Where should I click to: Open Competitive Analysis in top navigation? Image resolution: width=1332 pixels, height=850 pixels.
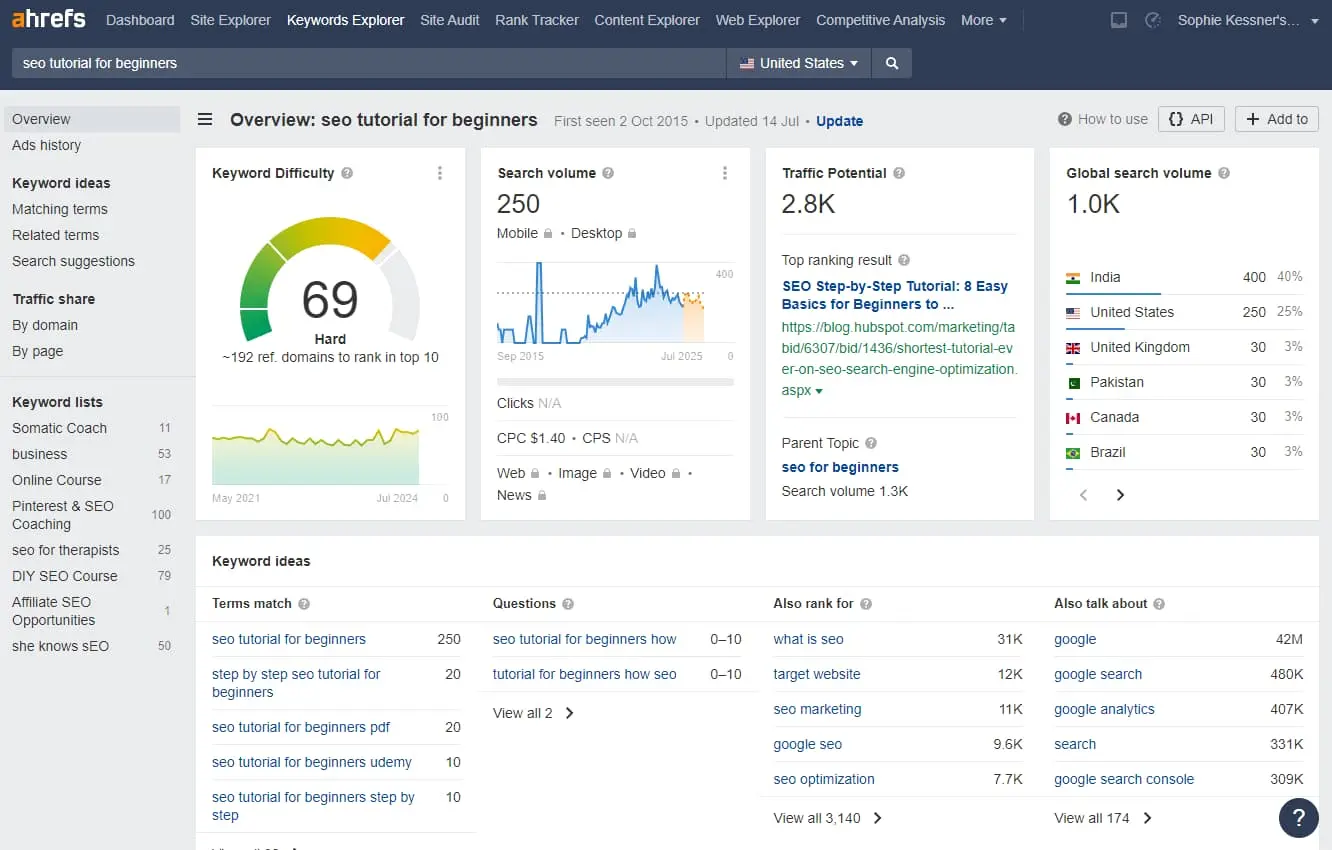(x=881, y=20)
